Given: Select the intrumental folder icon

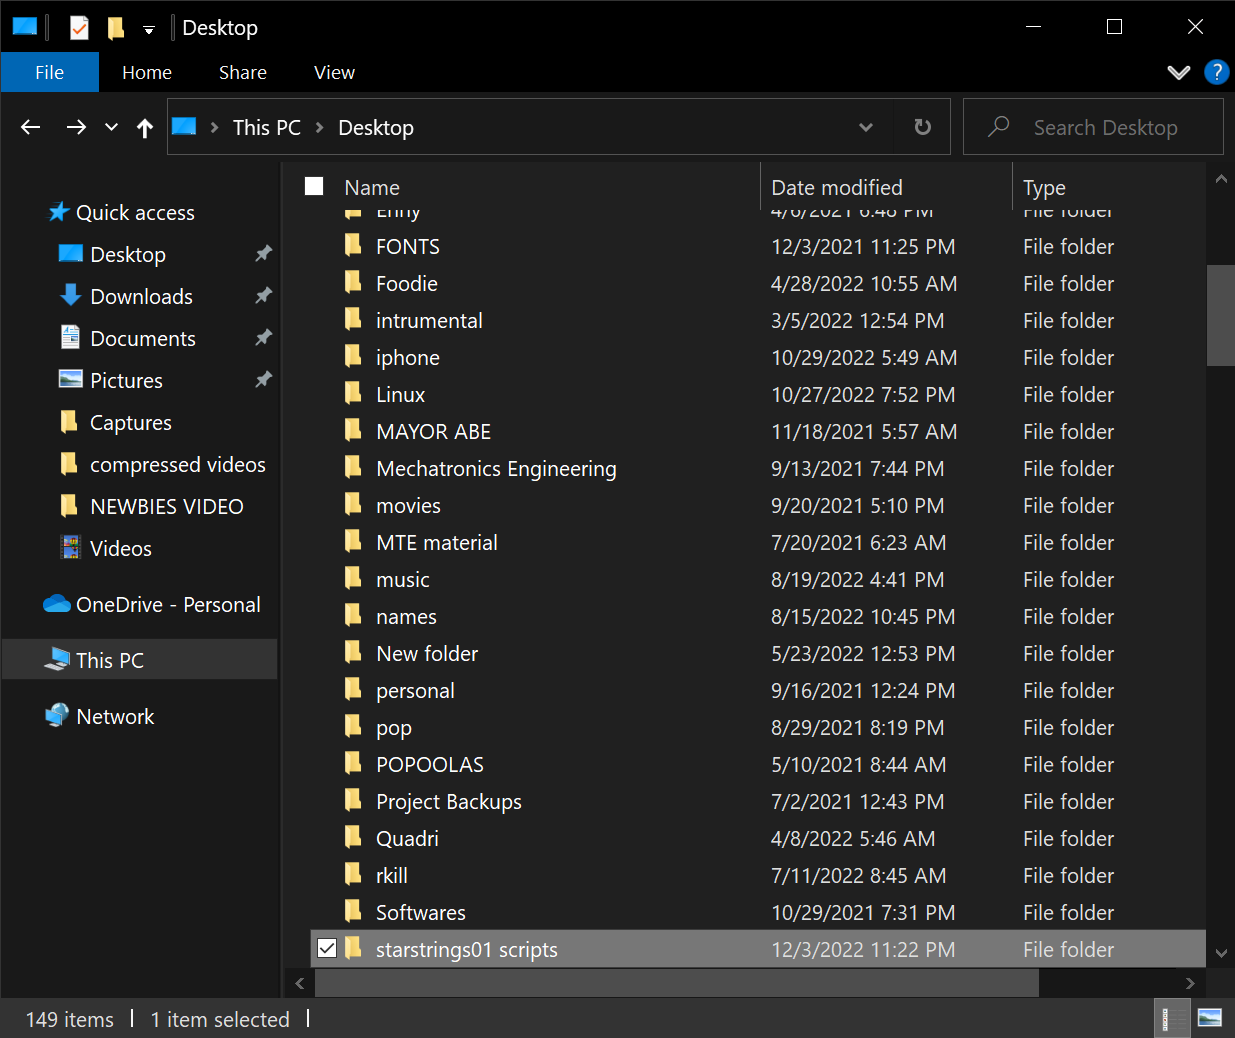Looking at the screenshot, I should (x=353, y=319).
